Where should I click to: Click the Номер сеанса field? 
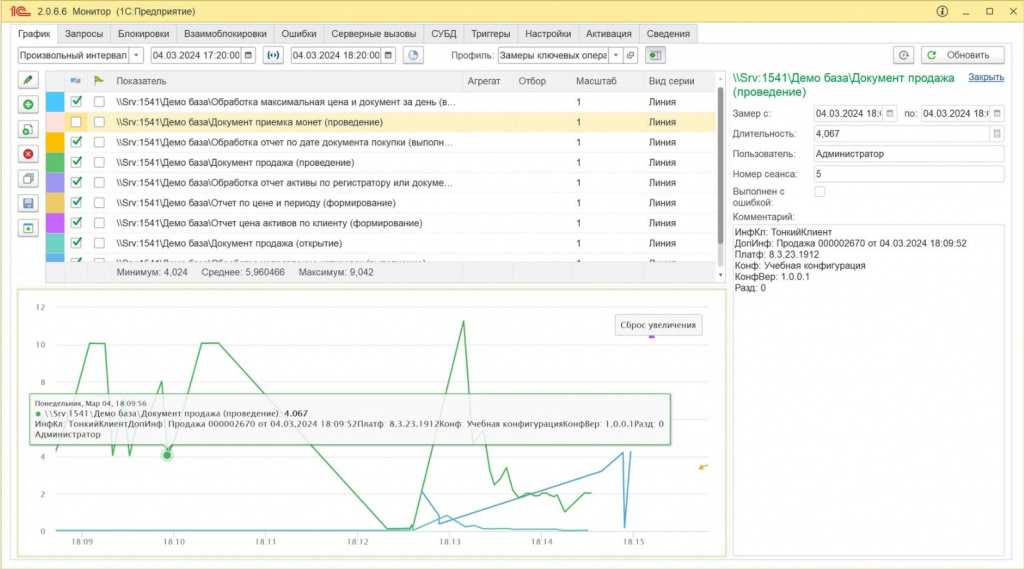pyautogui.click(x=908, y=174)
